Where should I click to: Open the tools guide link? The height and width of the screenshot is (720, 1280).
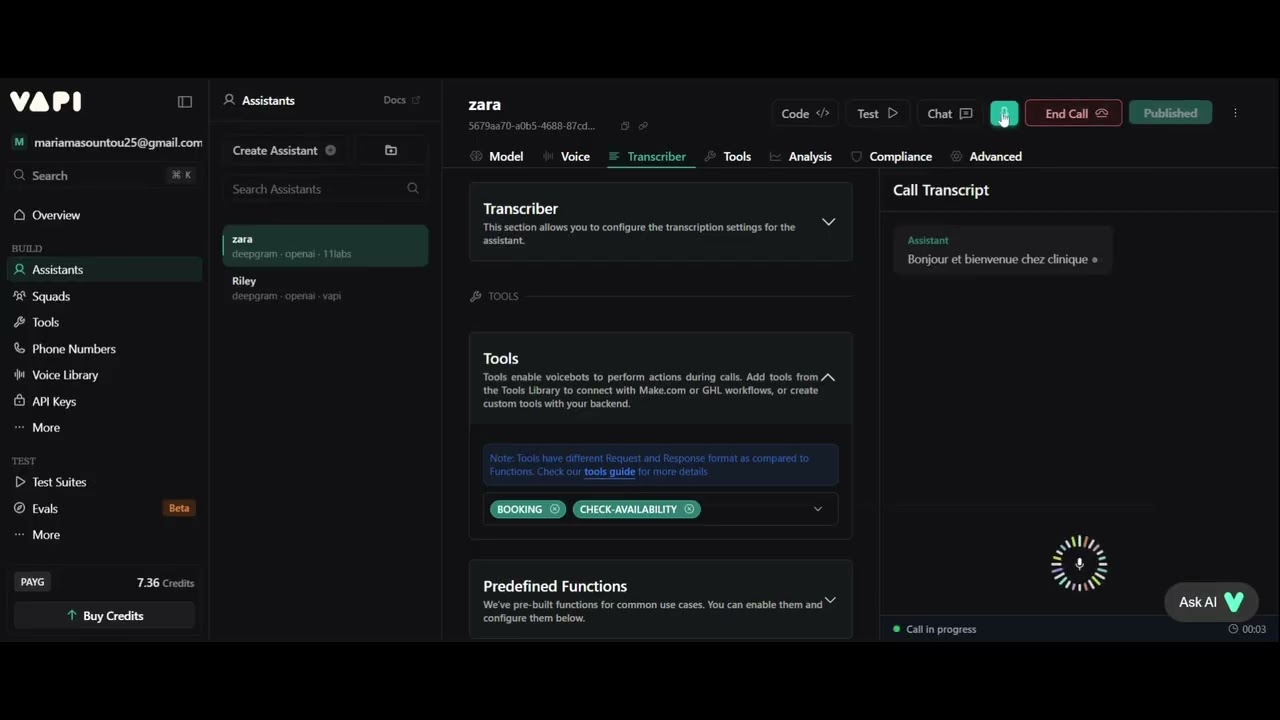coord(609,472)
